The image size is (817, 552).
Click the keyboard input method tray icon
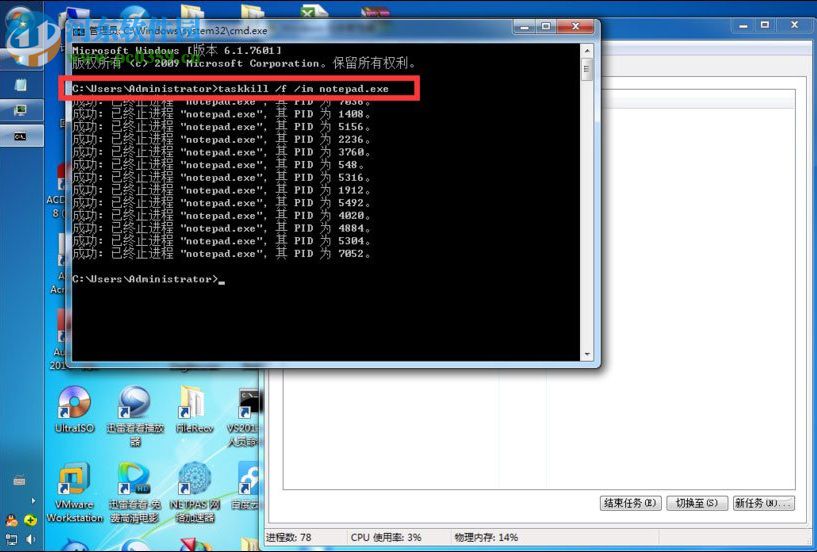pyautogui.click(x=19, y=481)
